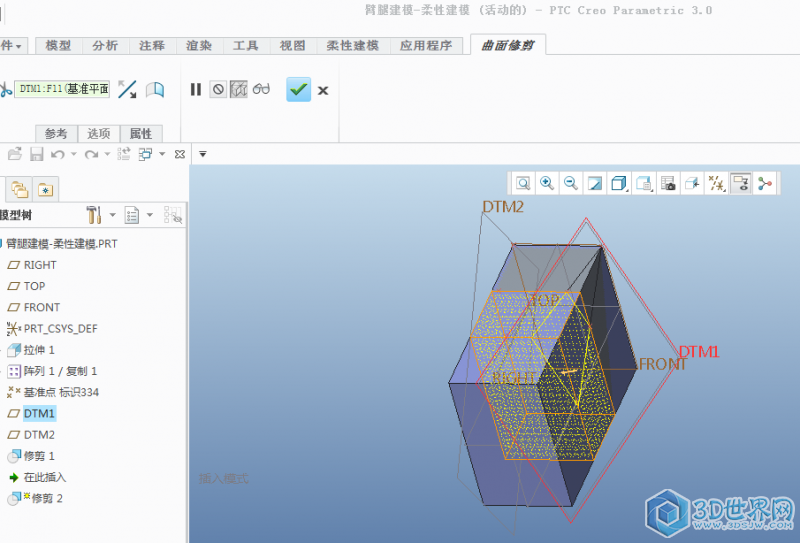Viewport: 800px width, 543px height.
Task: Click the close window icon in quick toolbar
Action: point(180,154)
